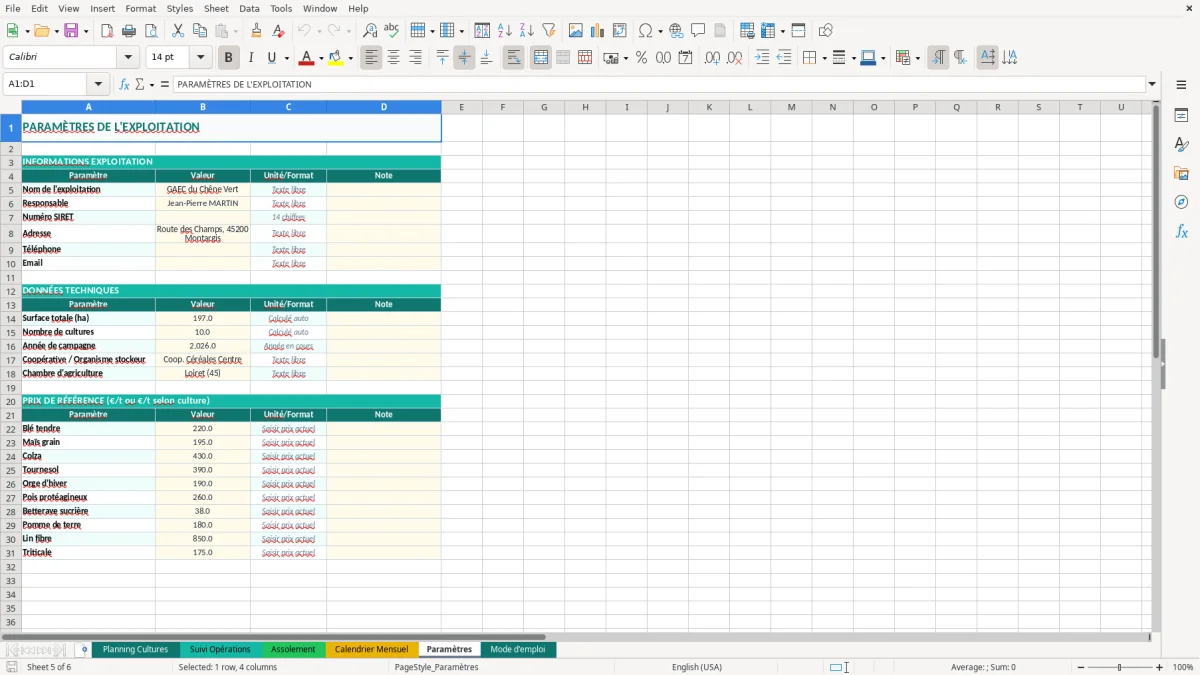Insert a comment with the speech bubble icon
The width and height of the screenshot is (1200, 675).
point(698,31)
